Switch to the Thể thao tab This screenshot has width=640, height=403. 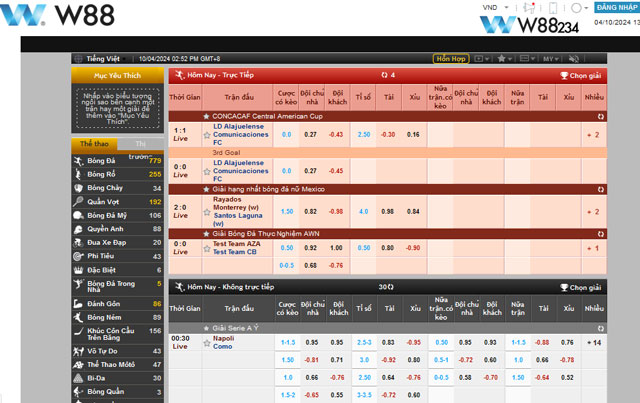point(94,144)
